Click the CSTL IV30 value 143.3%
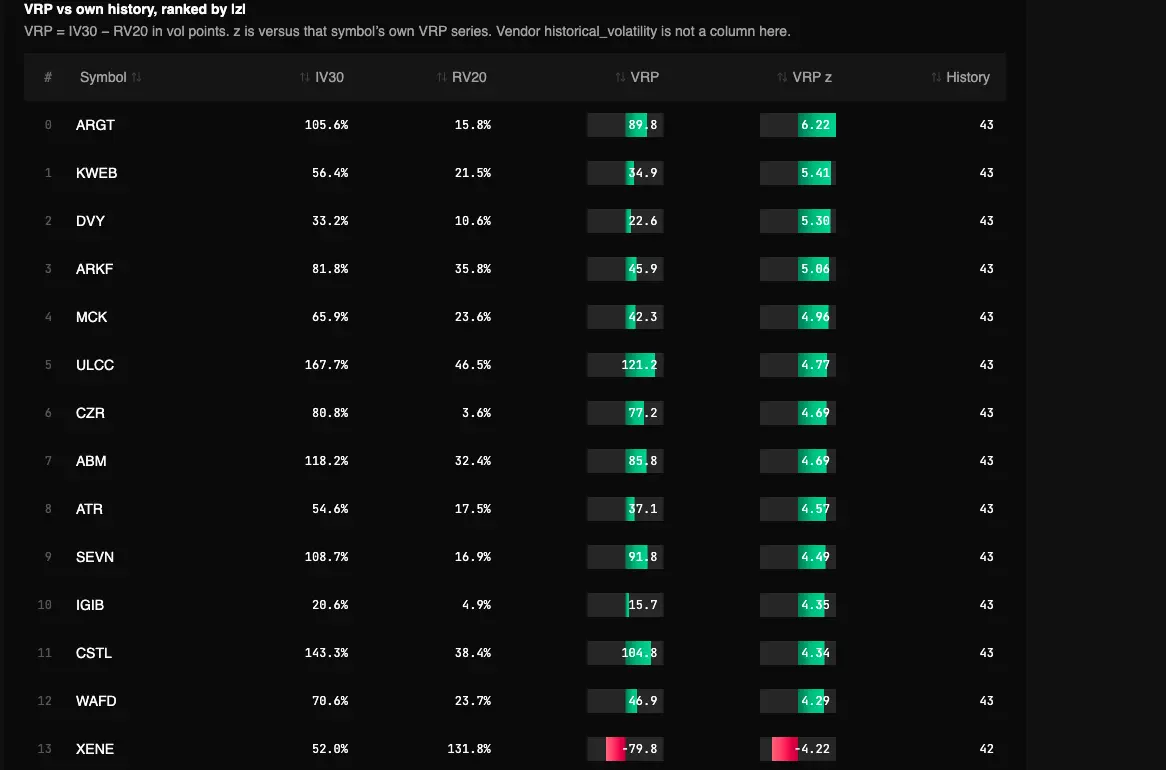 (x=326, y=652)
